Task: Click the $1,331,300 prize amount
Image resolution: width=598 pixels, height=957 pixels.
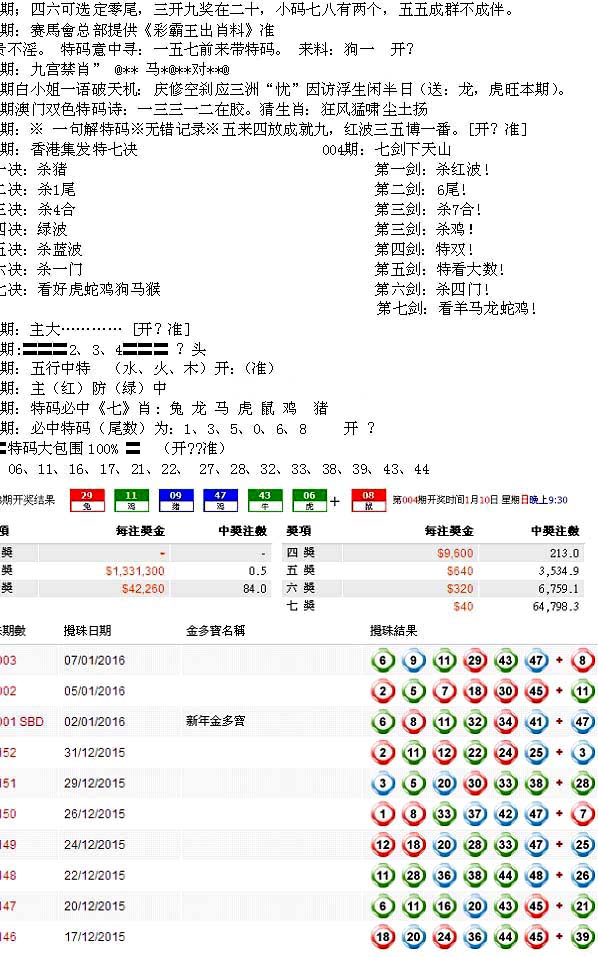Action: coord(135,571)
